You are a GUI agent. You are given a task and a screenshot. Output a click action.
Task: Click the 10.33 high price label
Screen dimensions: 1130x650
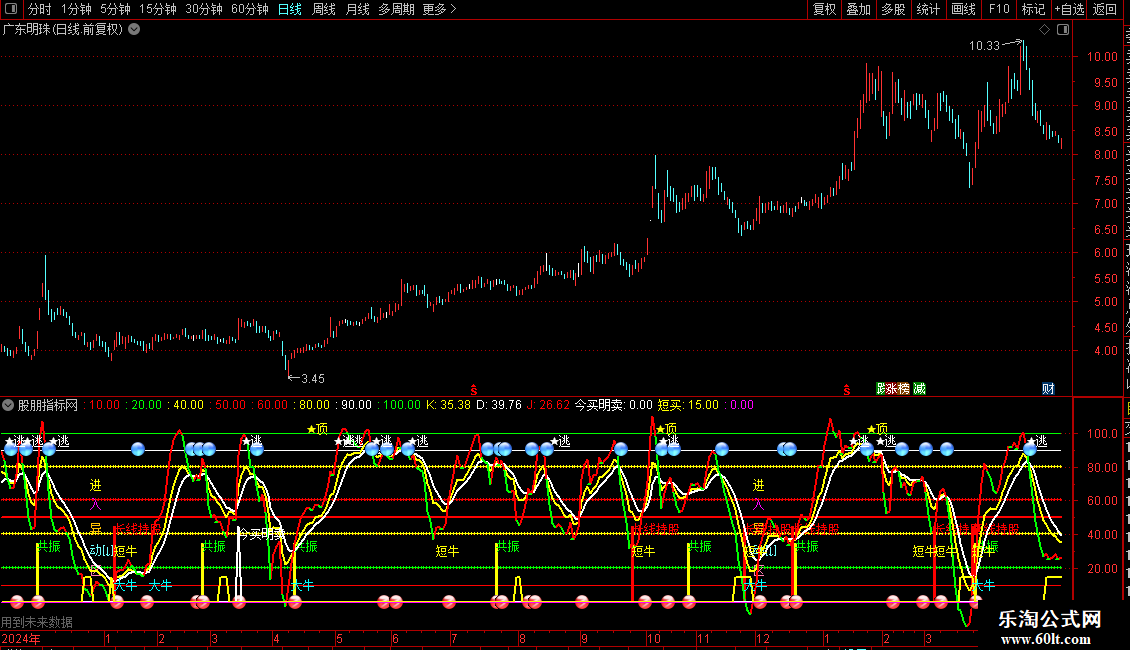coord(984,45)
